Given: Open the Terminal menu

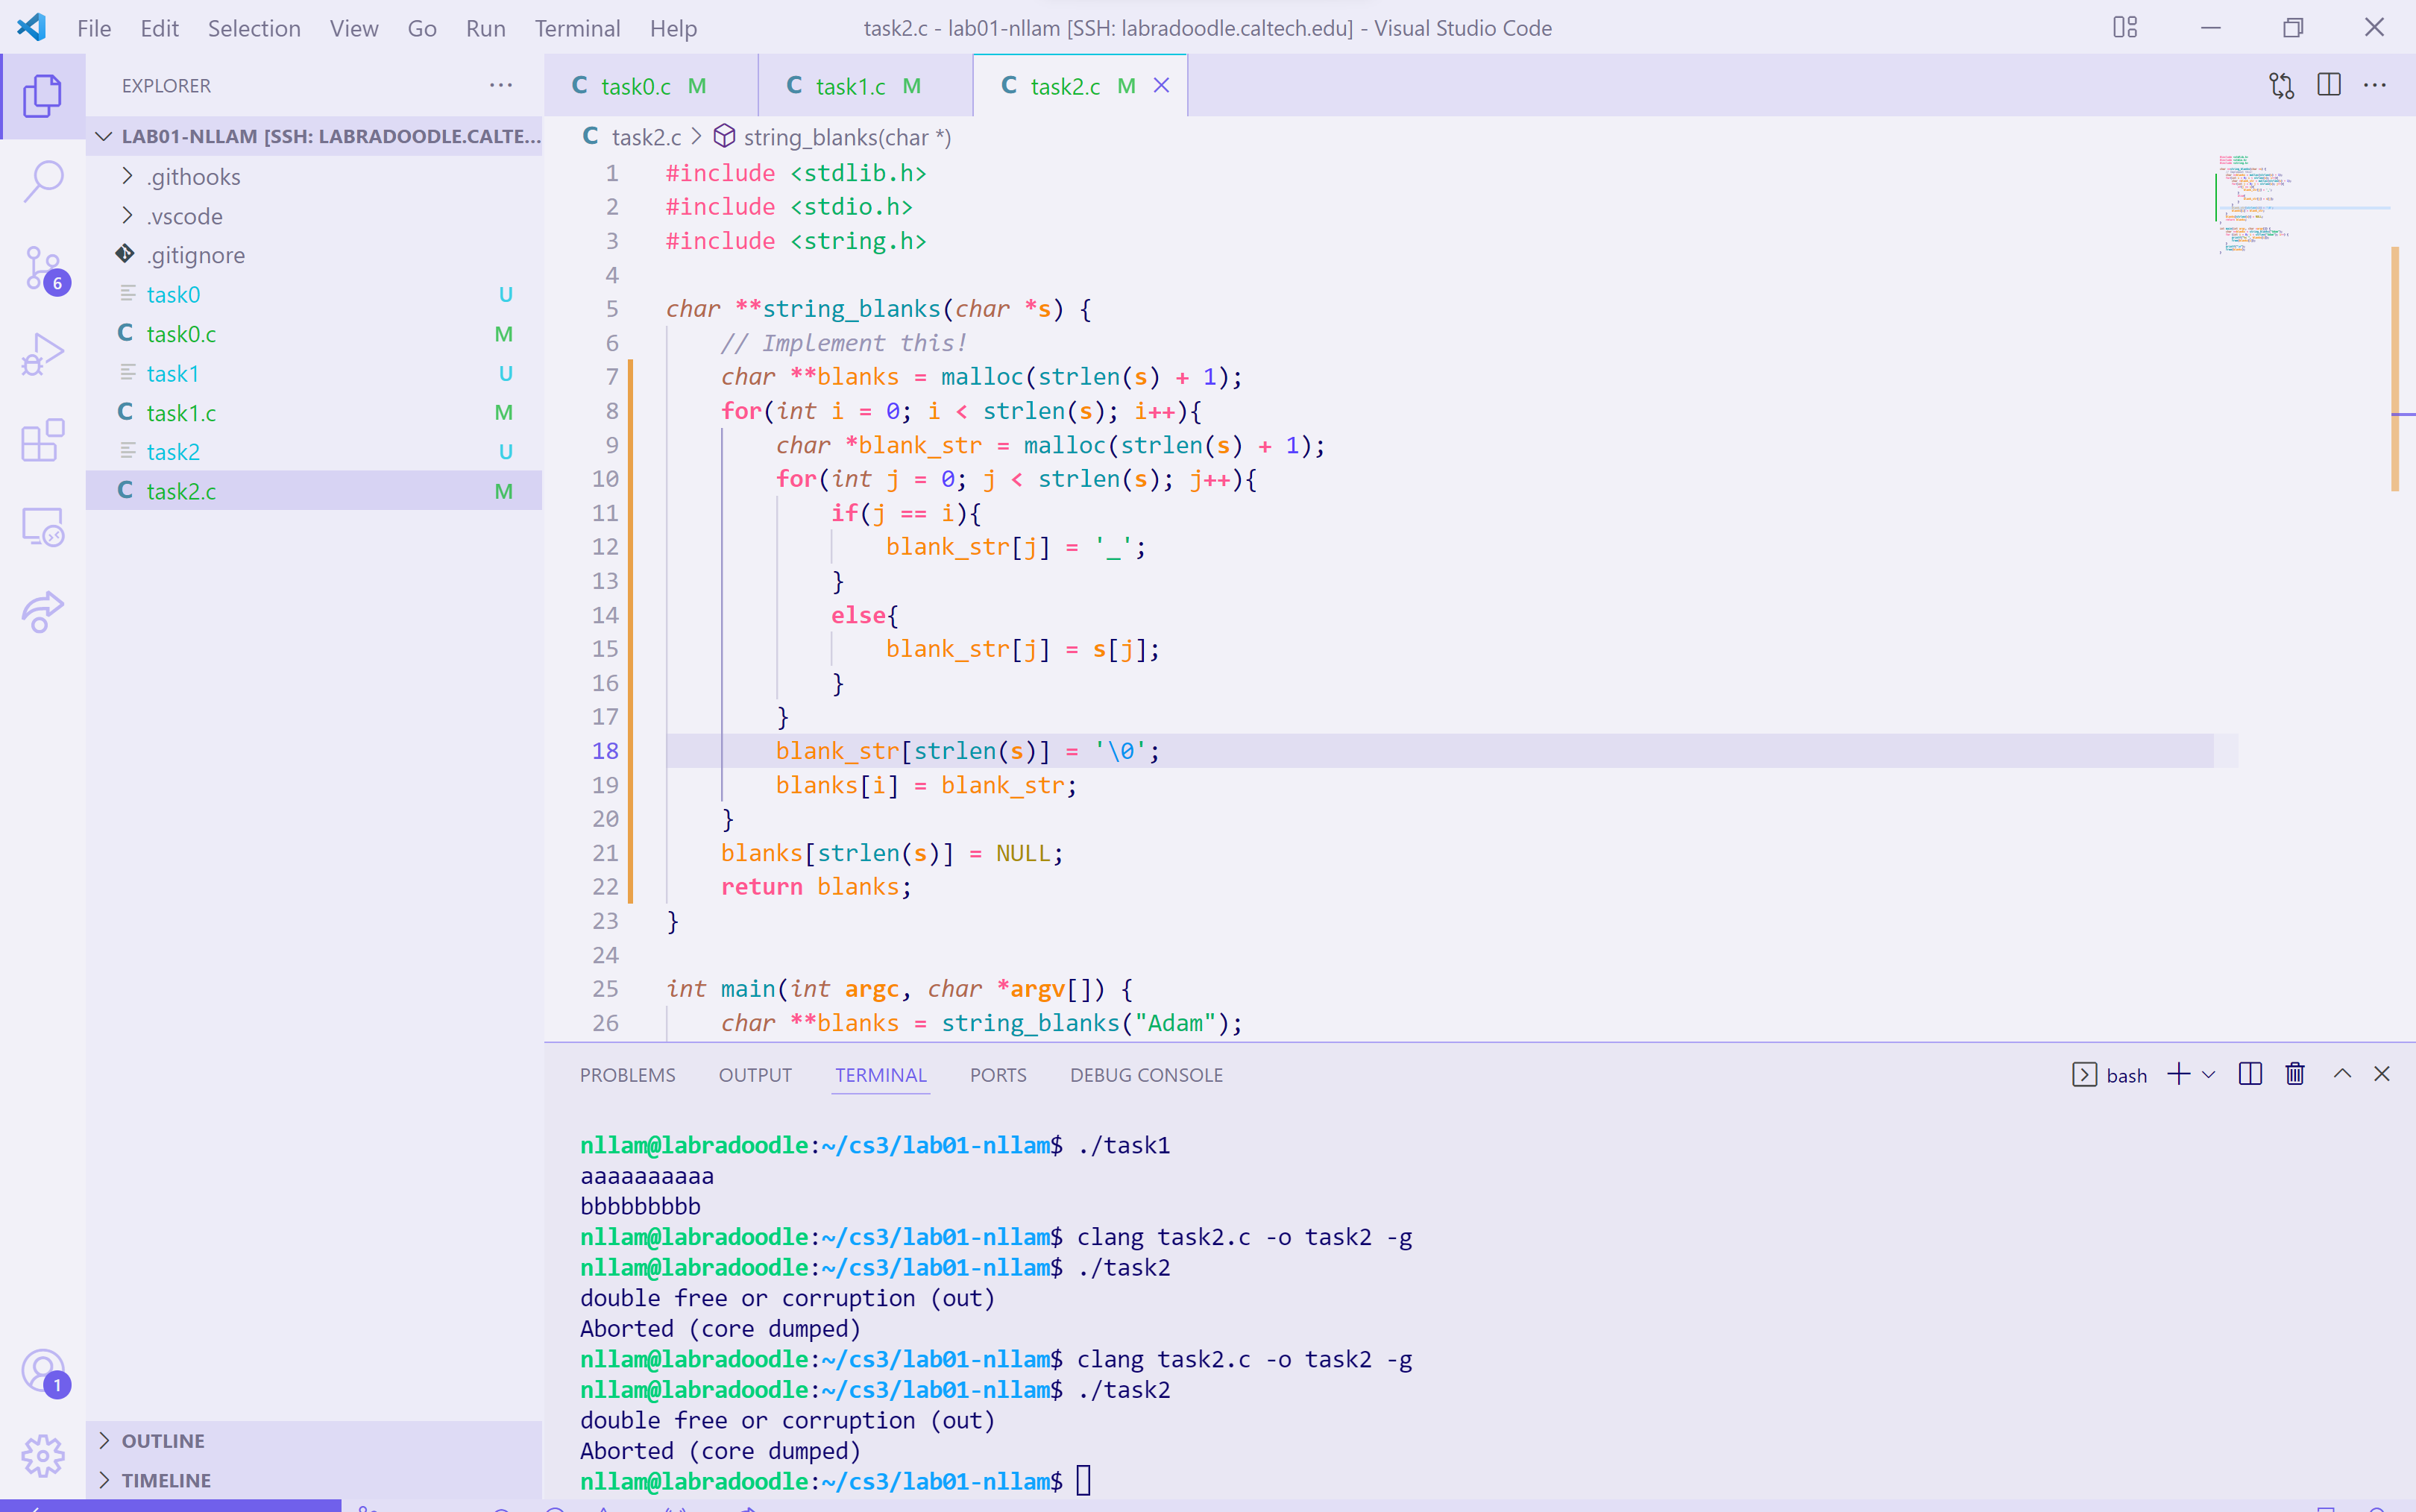Looking at the screenshot, I should [577, 28].
